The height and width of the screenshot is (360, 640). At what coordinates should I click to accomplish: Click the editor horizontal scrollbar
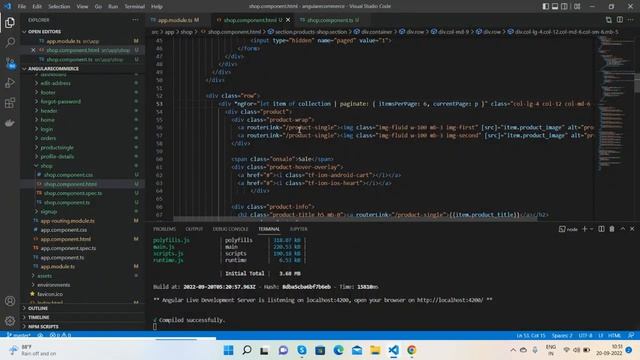(355, 219)
